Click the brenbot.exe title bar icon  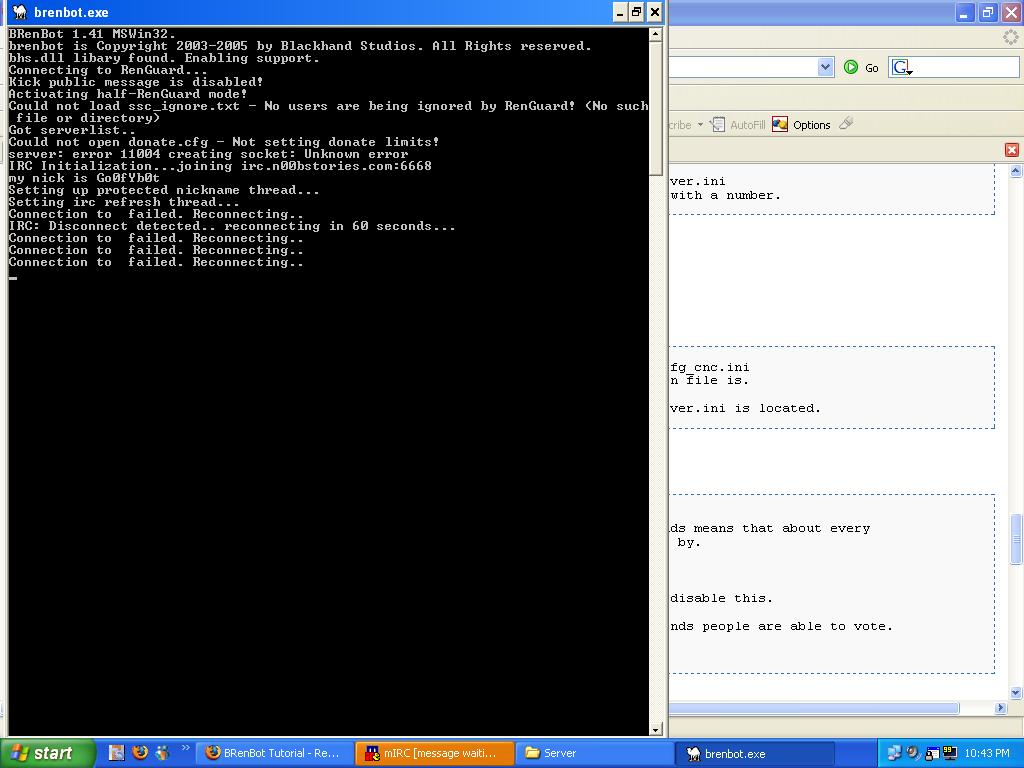tap(19, 12)
